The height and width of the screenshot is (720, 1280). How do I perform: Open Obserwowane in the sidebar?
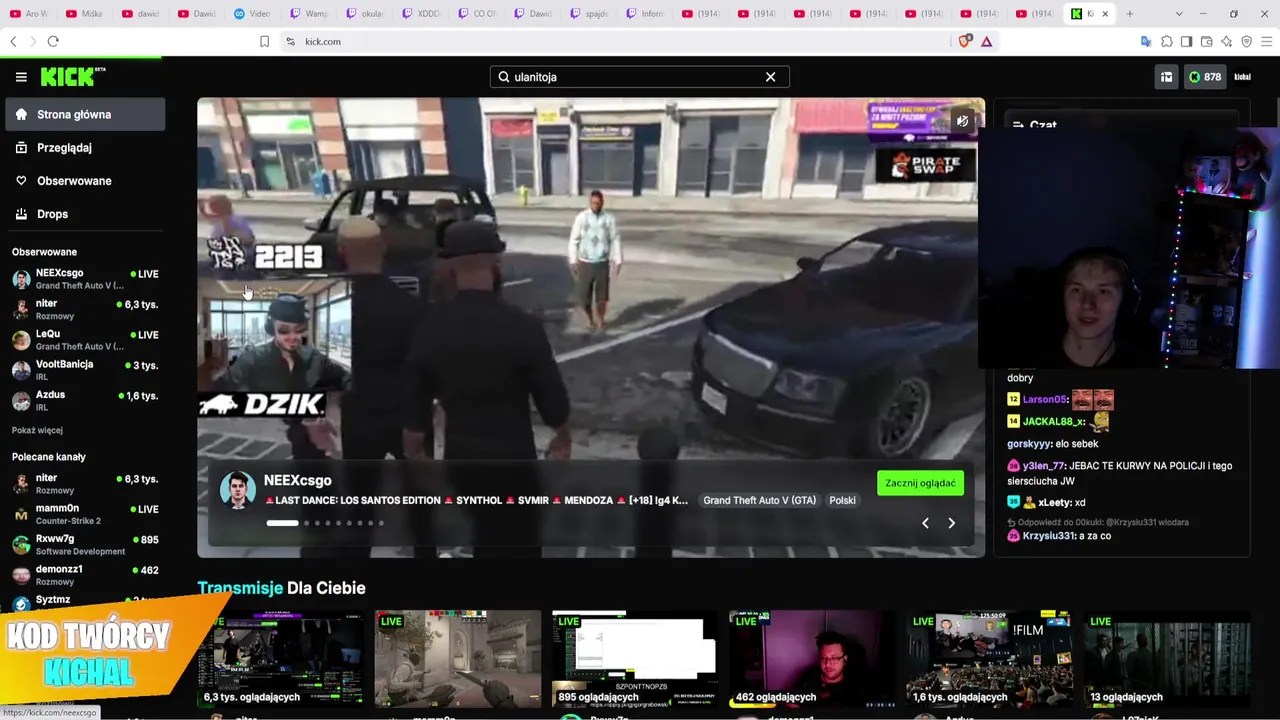tap(85, 181)
